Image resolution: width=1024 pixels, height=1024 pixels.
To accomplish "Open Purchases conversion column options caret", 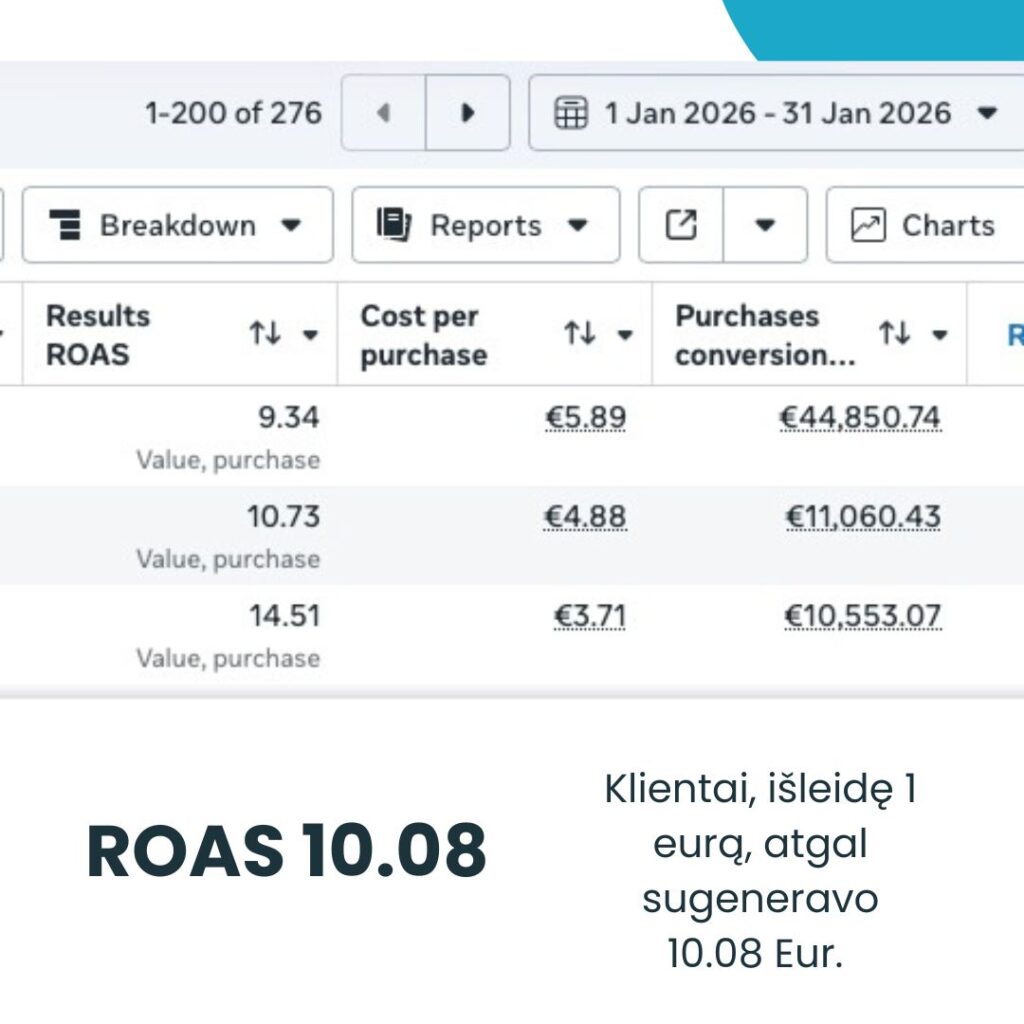I will [x=939, y=335].
